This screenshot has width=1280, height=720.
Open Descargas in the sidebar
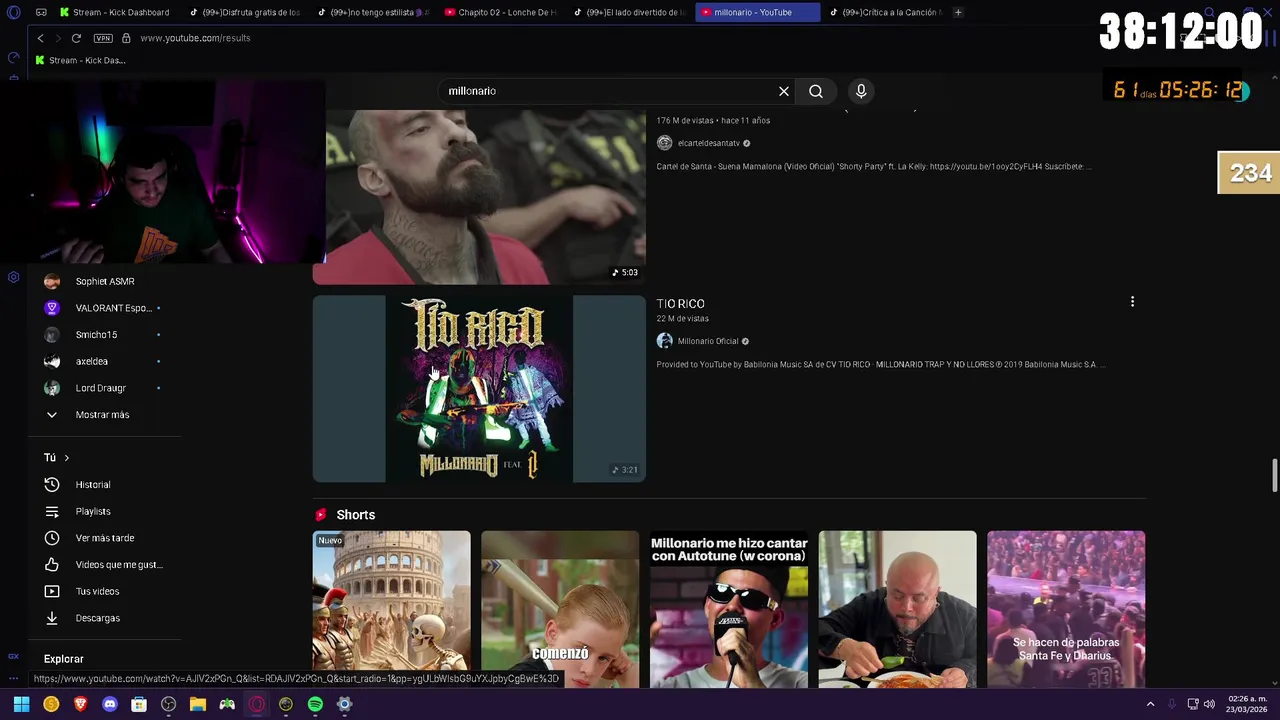point(97,618)
